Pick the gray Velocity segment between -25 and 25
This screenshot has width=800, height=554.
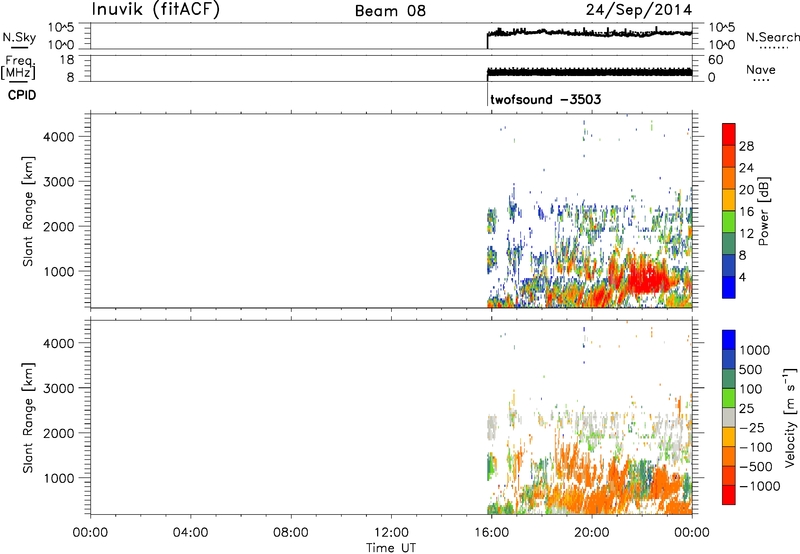click(729, 417)
